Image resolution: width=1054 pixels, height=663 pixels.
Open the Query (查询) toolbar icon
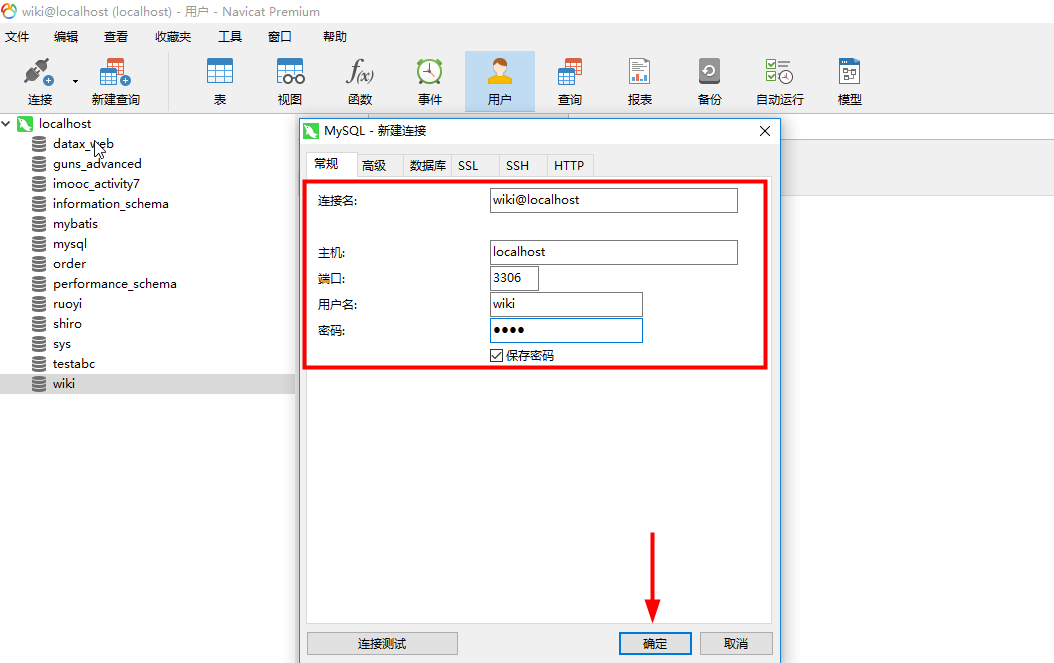(x=569, y=71)
